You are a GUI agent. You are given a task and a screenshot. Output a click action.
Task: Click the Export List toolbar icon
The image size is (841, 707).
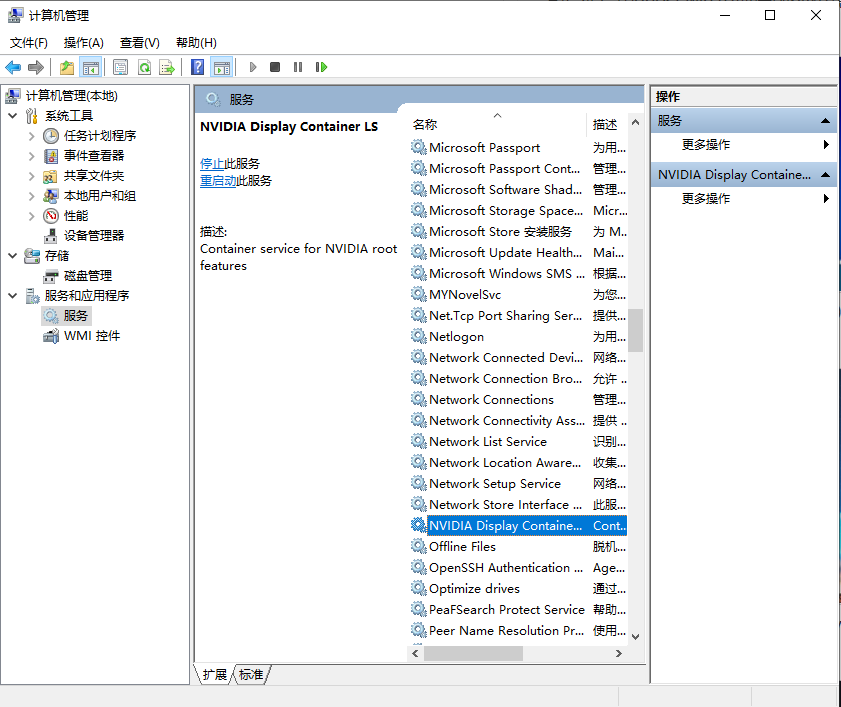(x=167, y=67)
